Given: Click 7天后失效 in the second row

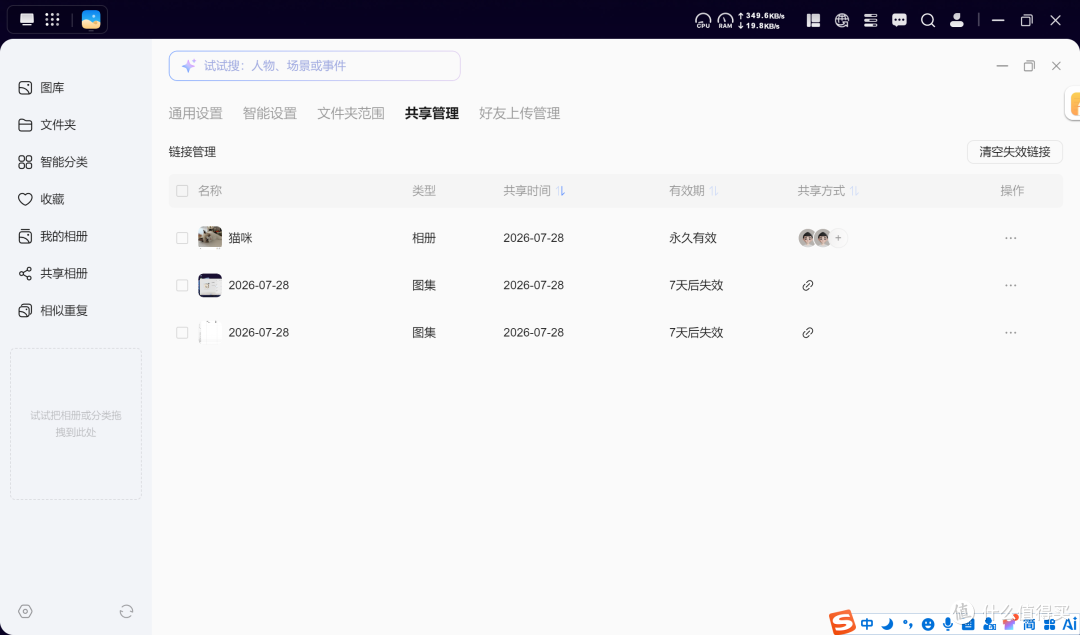Looking at the screenshot, I should pos(696,285).
